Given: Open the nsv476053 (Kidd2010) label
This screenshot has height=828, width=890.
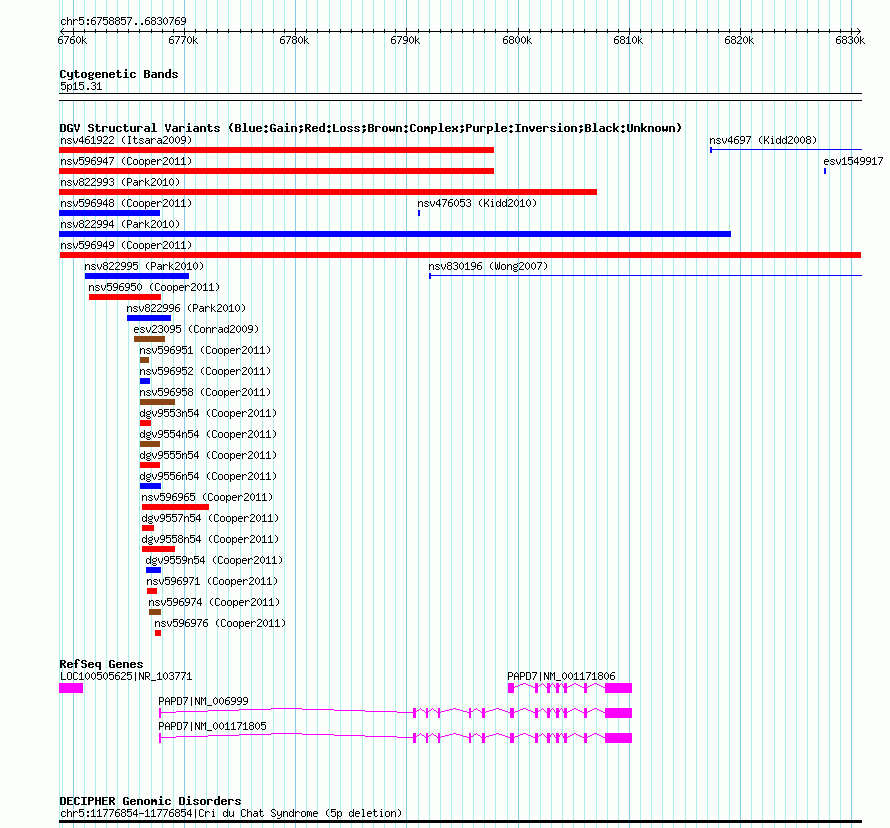Looking at the screenshot, I should click(477, 203).
